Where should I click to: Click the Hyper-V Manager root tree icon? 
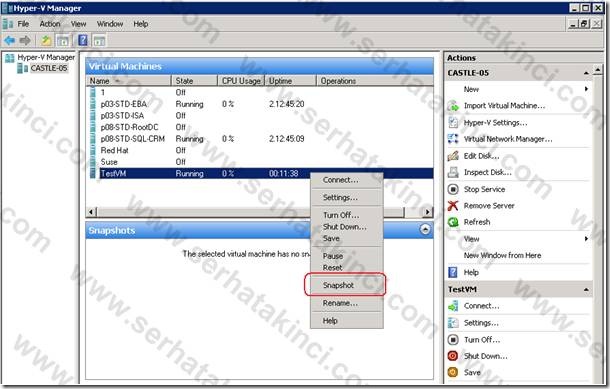click(x=10, y=58)
